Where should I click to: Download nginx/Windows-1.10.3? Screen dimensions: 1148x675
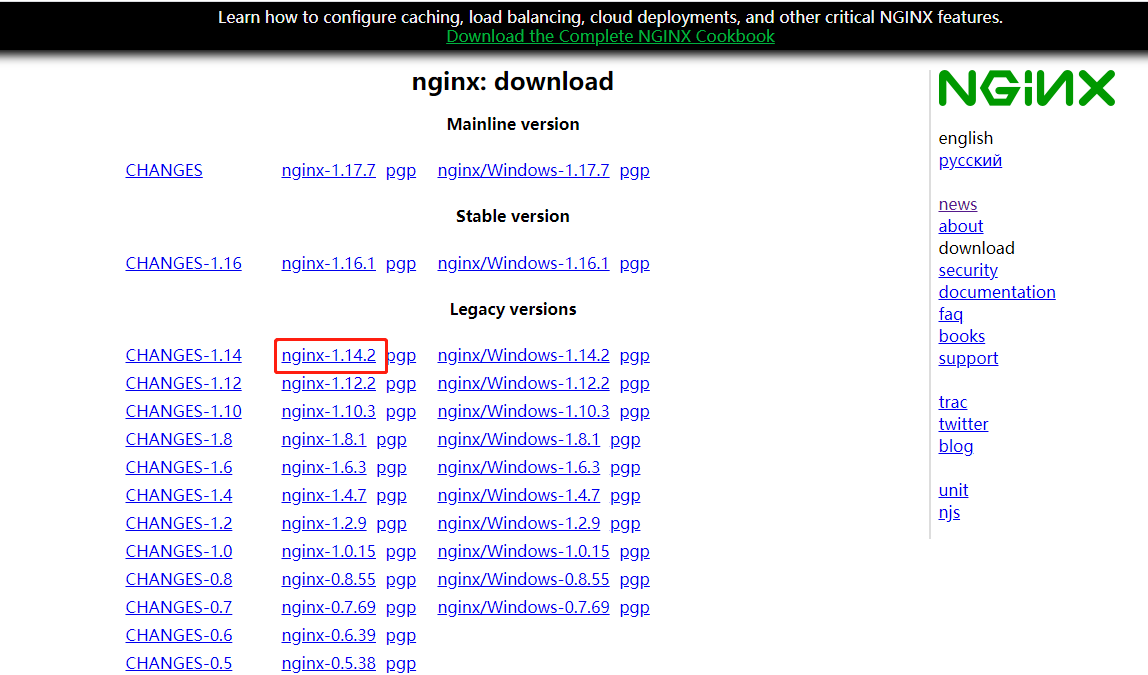click(x=523, y=411)
